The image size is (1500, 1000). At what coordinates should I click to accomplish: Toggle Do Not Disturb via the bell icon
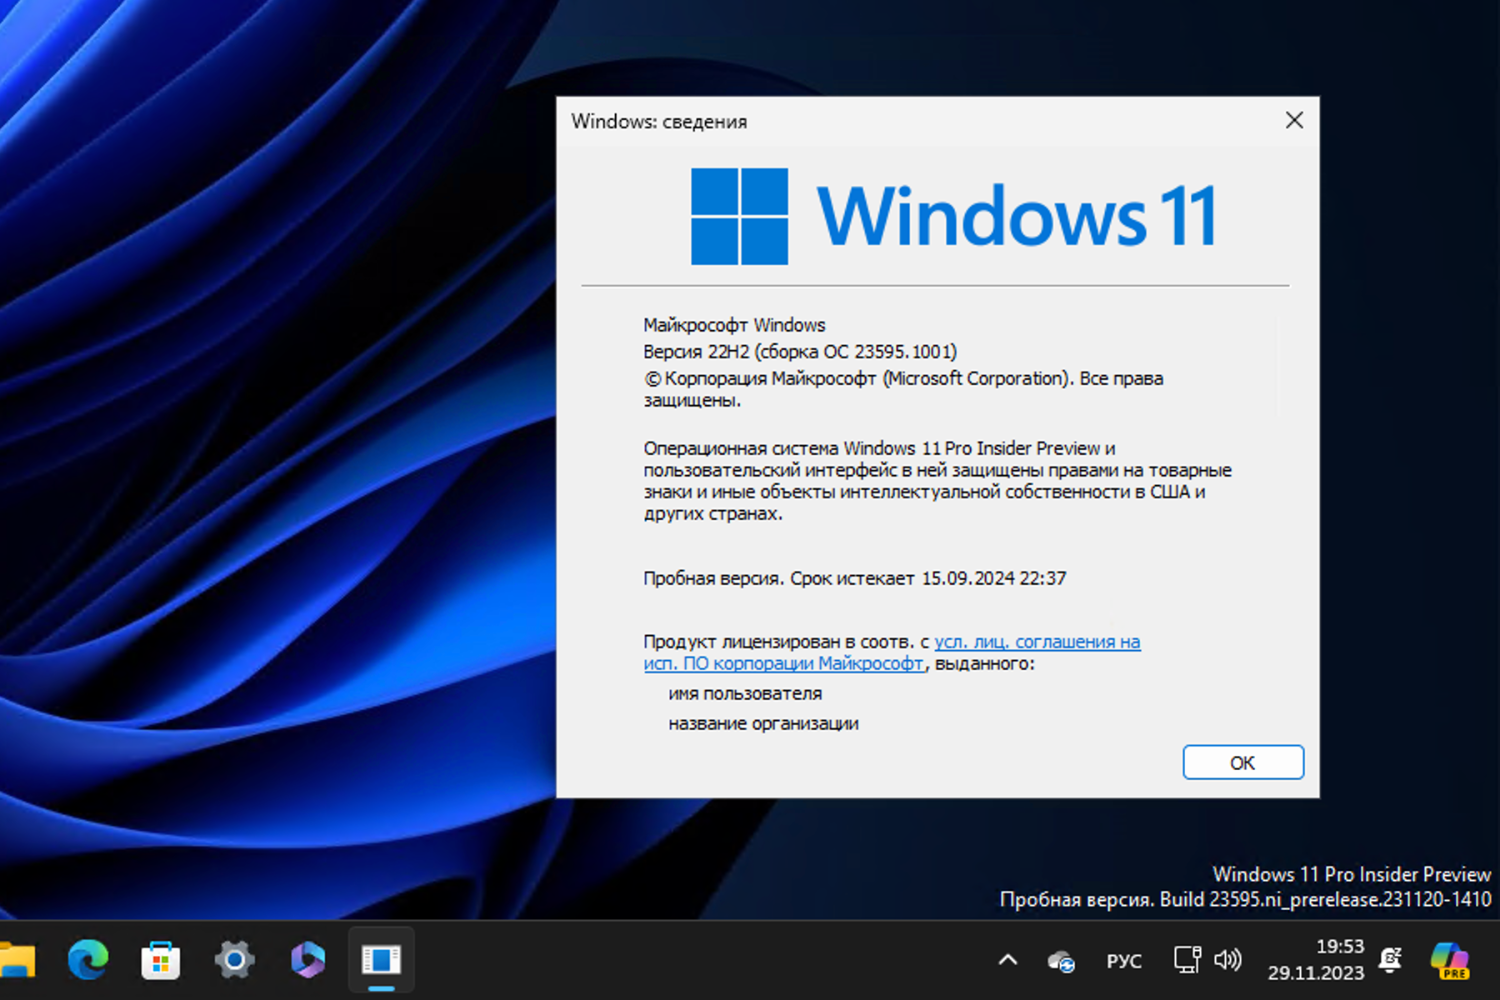(1390, 958)
